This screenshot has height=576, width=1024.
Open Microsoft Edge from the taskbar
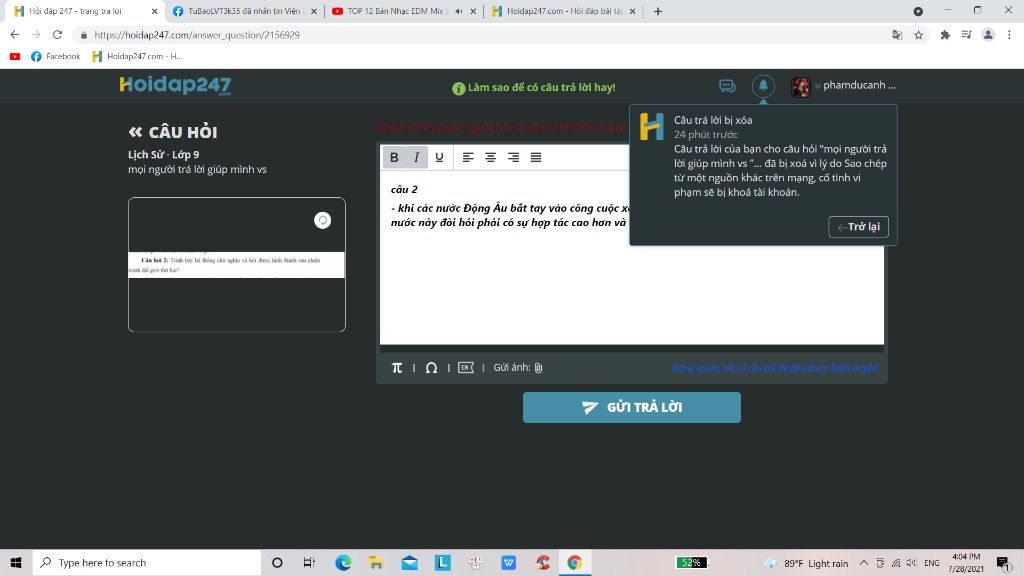click(343, 562)
